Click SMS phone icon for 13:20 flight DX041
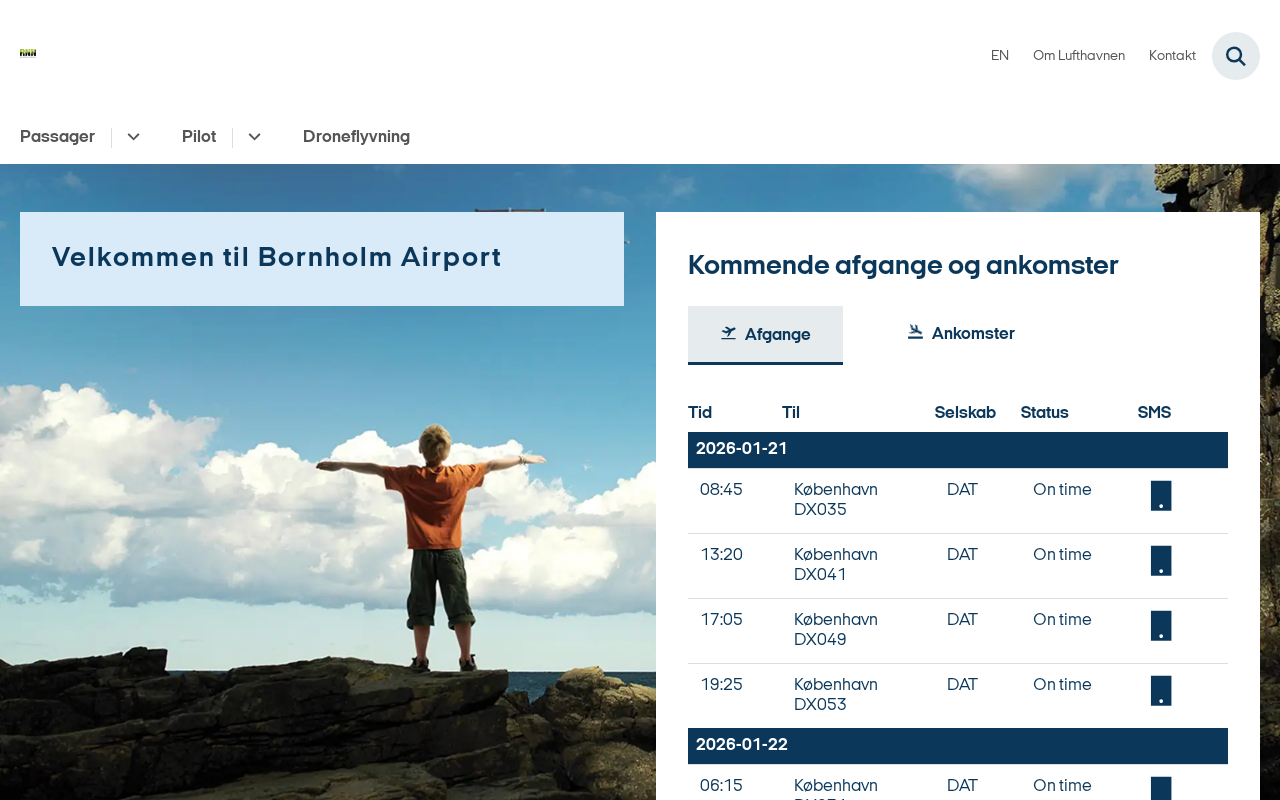 click(1161, 561)
